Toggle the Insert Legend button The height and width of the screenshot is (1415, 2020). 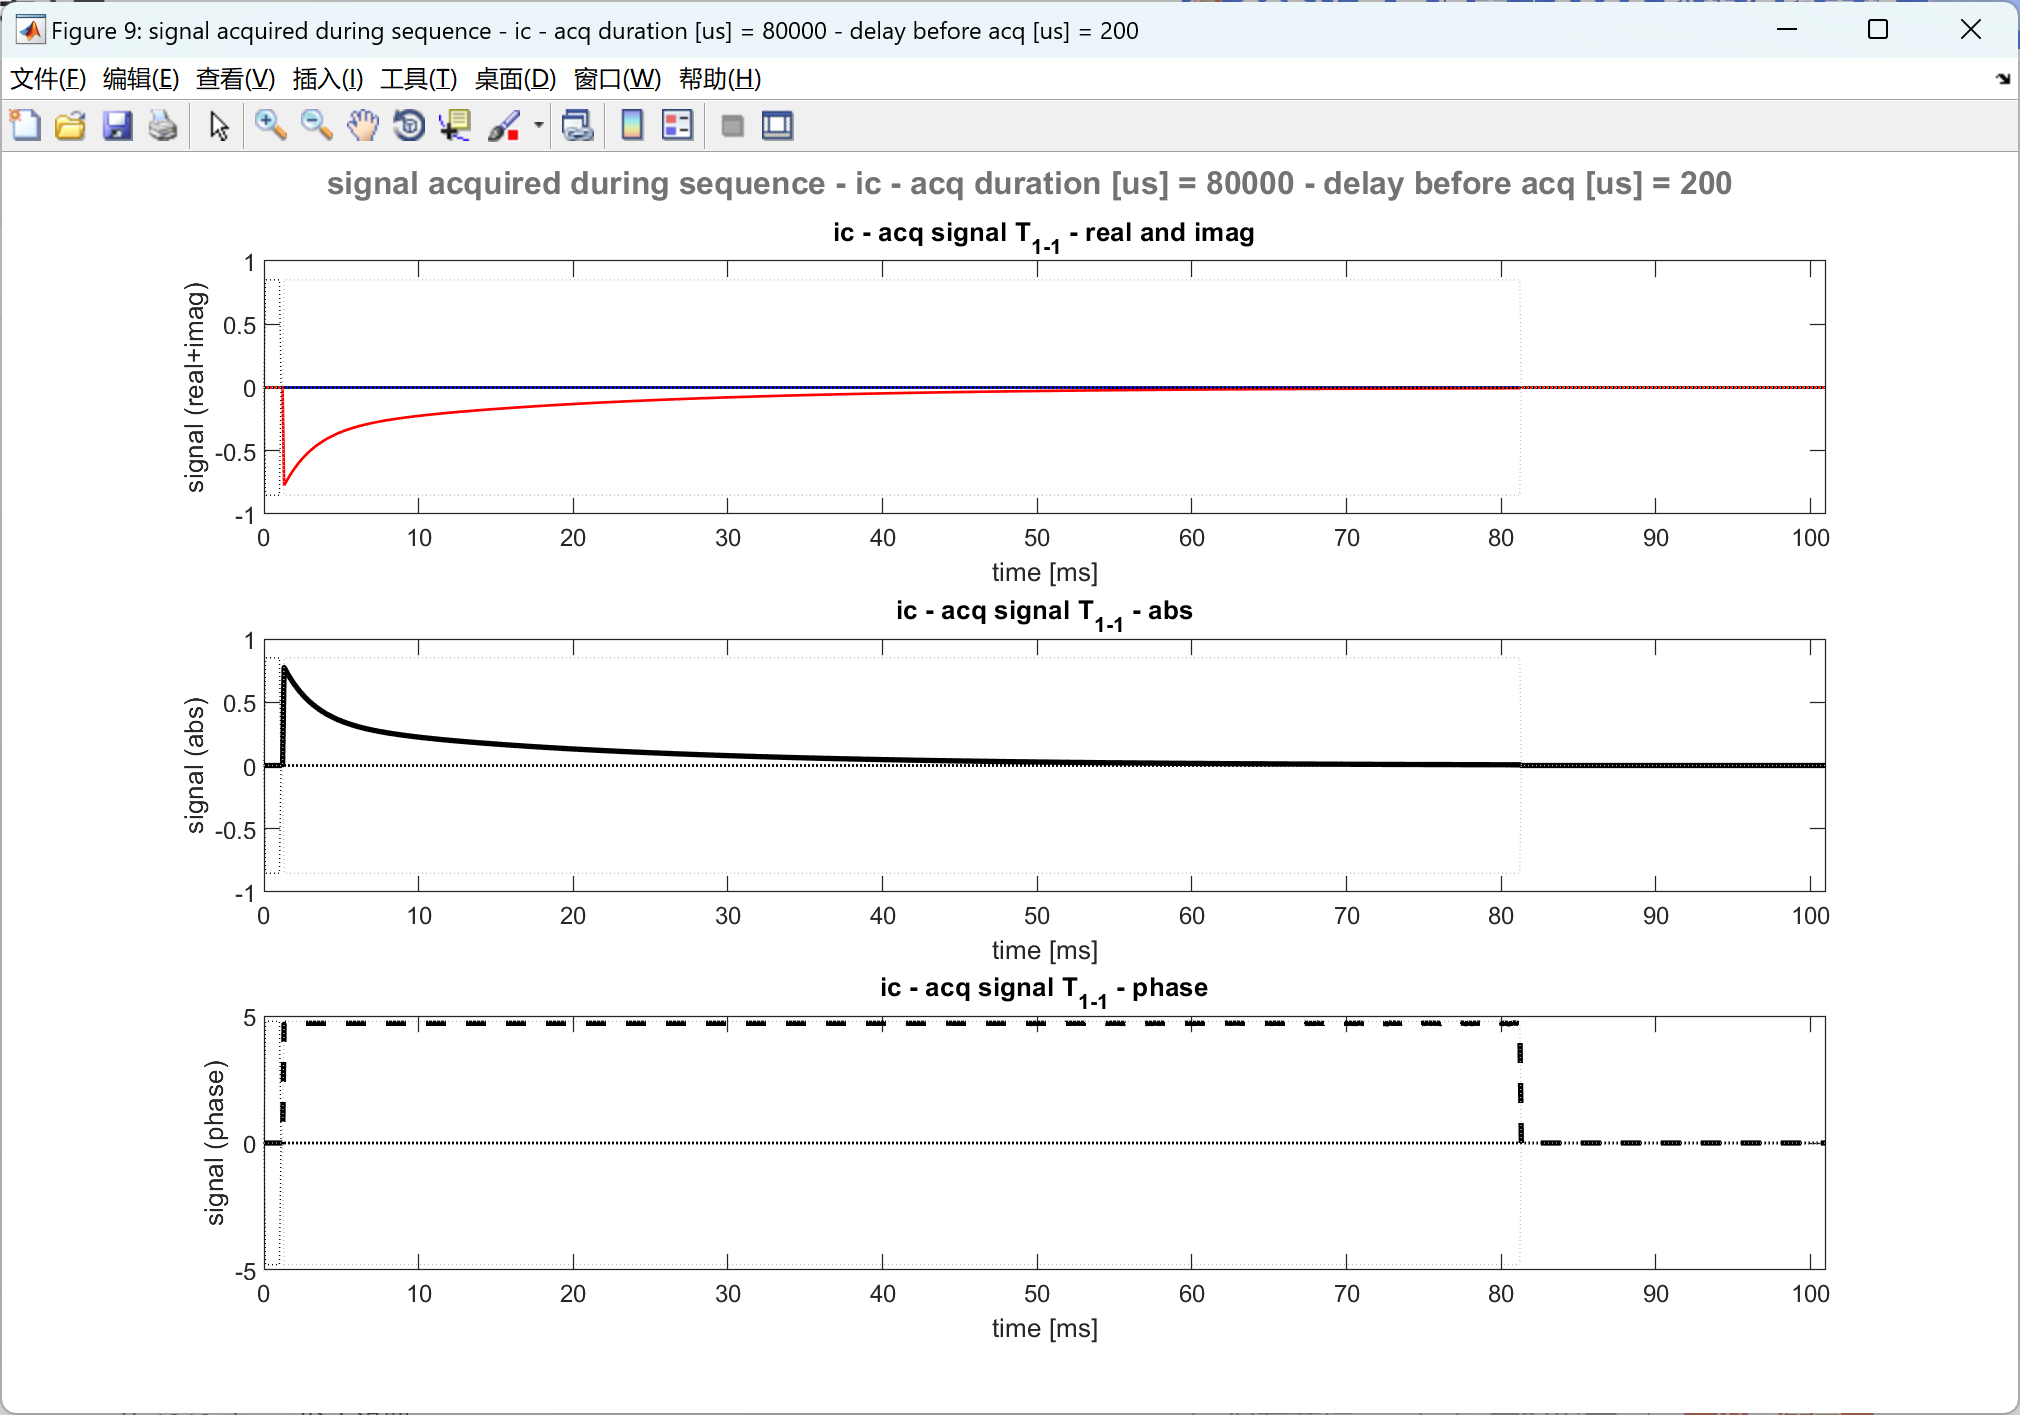tap(677, 126)
